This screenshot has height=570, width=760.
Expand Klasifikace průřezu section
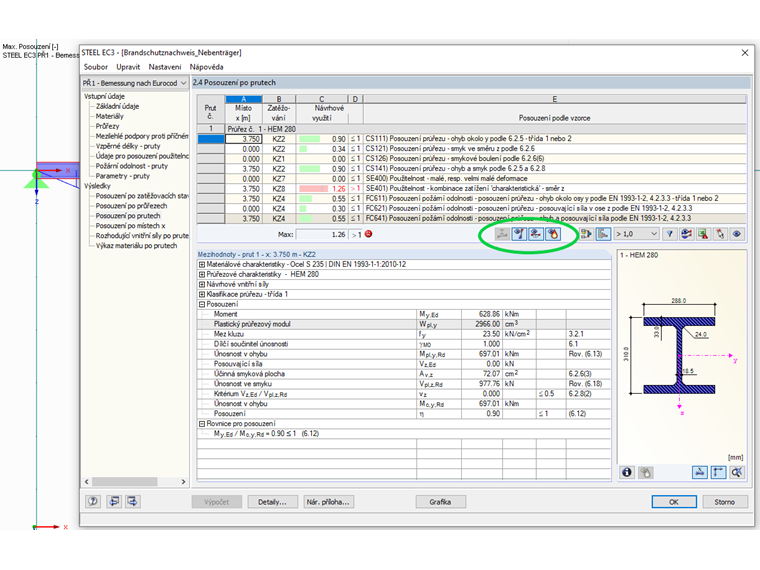202,294
